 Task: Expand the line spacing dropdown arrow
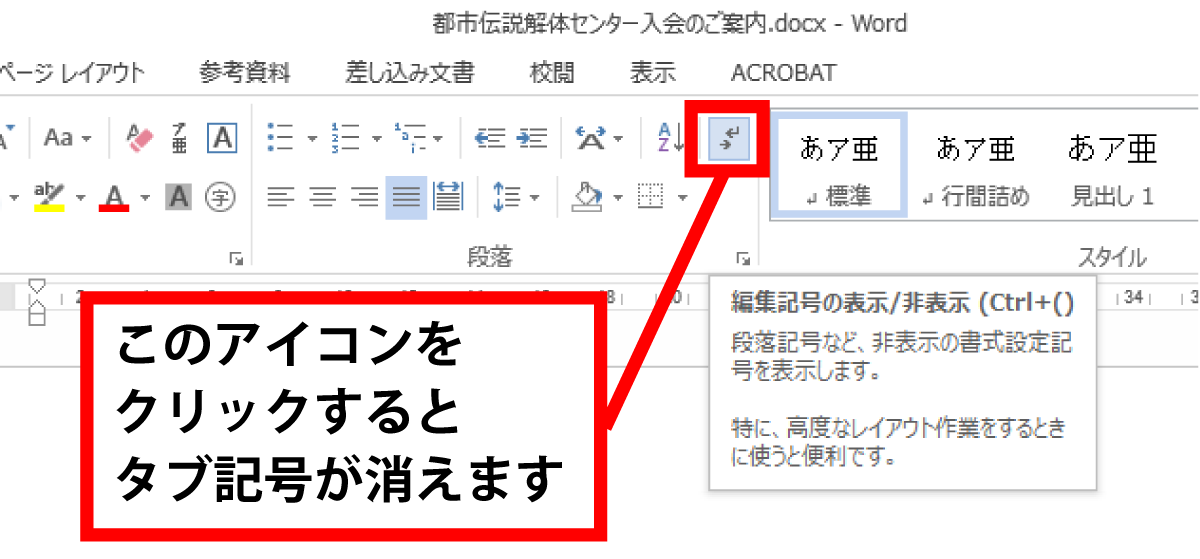pos(535,198)
